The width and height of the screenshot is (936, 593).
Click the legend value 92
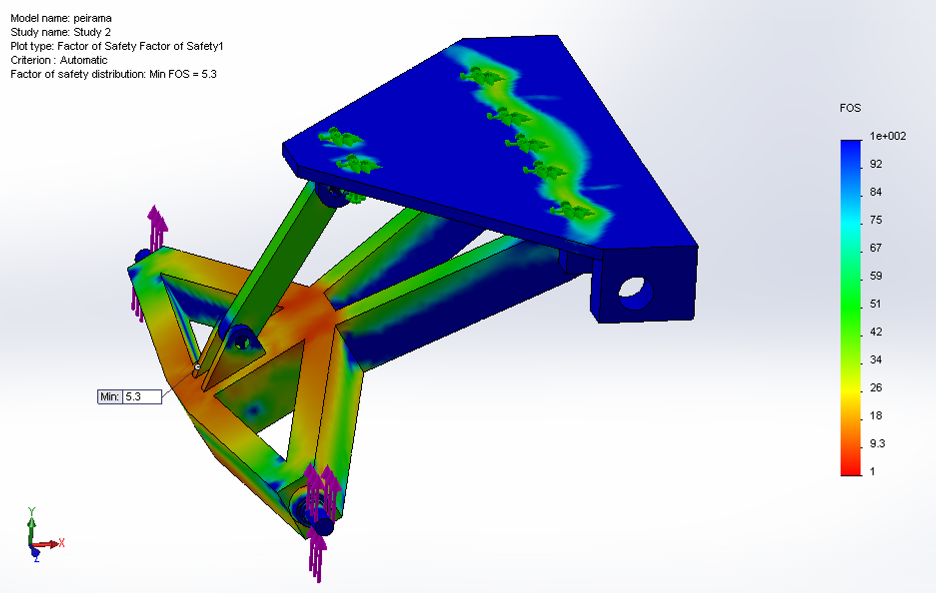[x=876, y=164]
